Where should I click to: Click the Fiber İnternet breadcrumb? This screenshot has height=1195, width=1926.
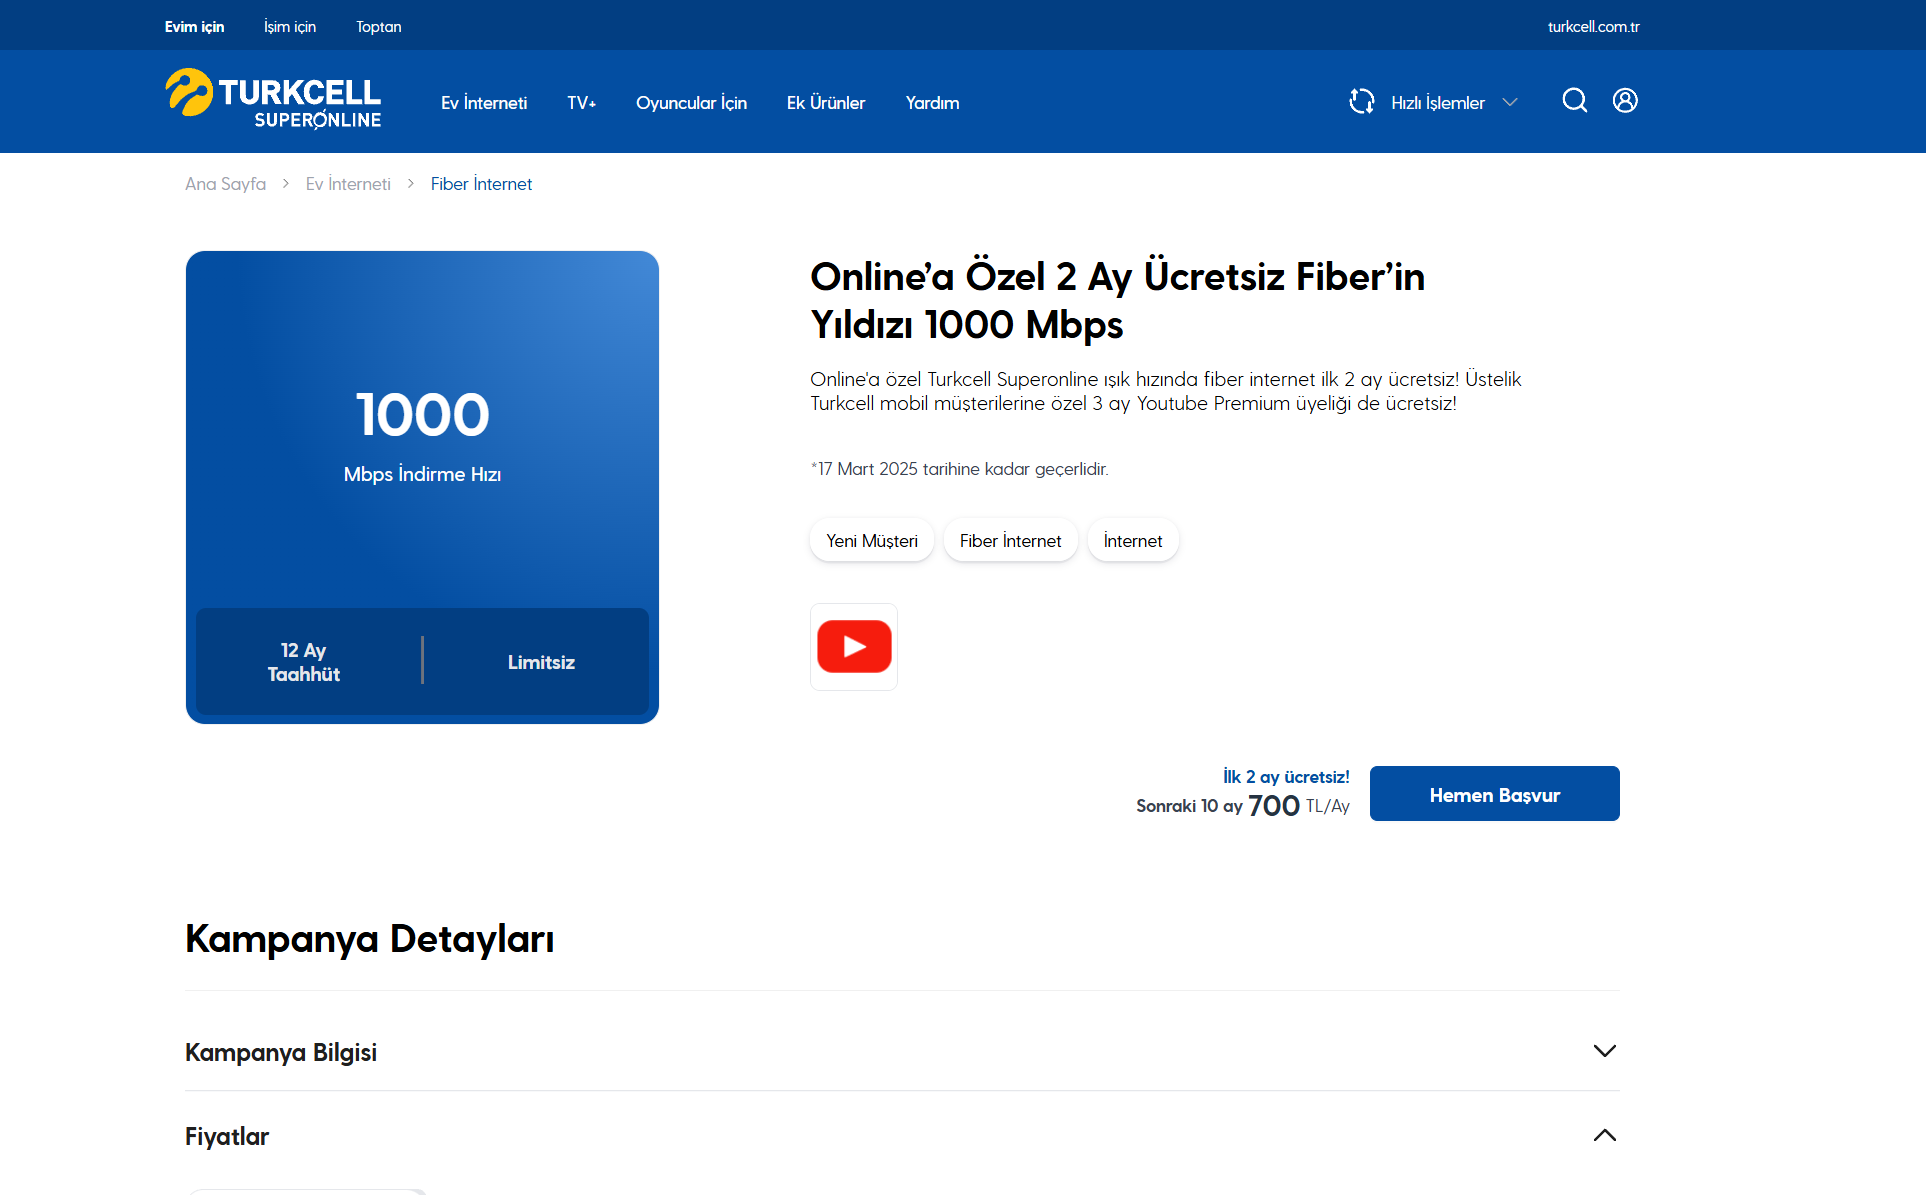481,184
